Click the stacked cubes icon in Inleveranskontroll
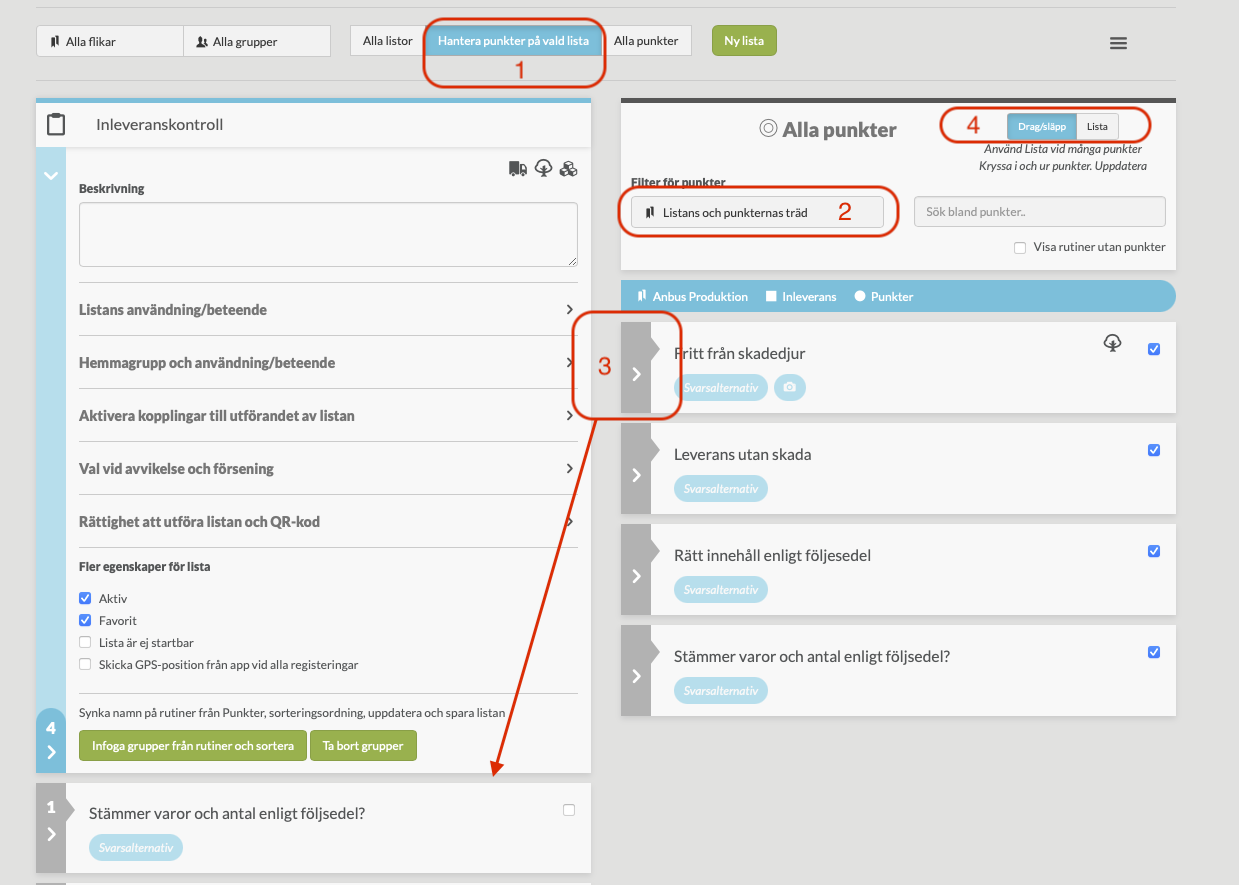The image size is (1239, 885). [x=568, y=168]
